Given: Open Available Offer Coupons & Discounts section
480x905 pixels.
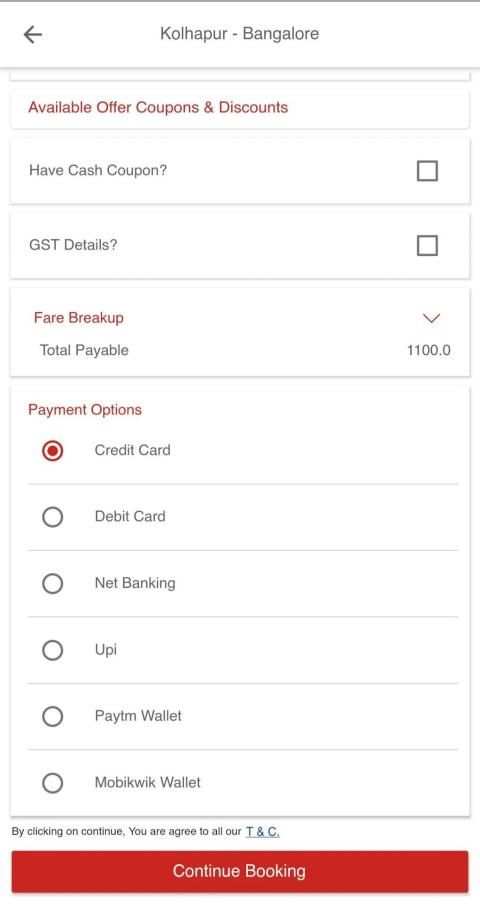Looking at the screenshot, I should [158, 107].
